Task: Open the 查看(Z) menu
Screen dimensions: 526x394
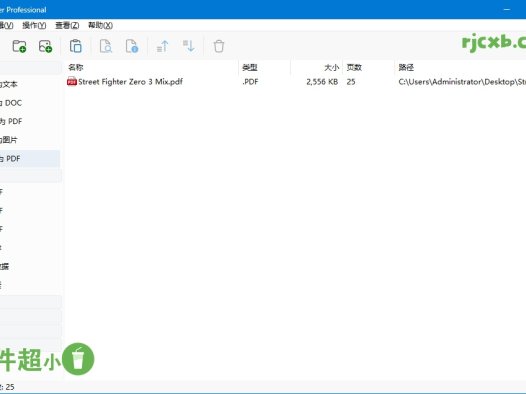Action: click(x=67, y=25)
